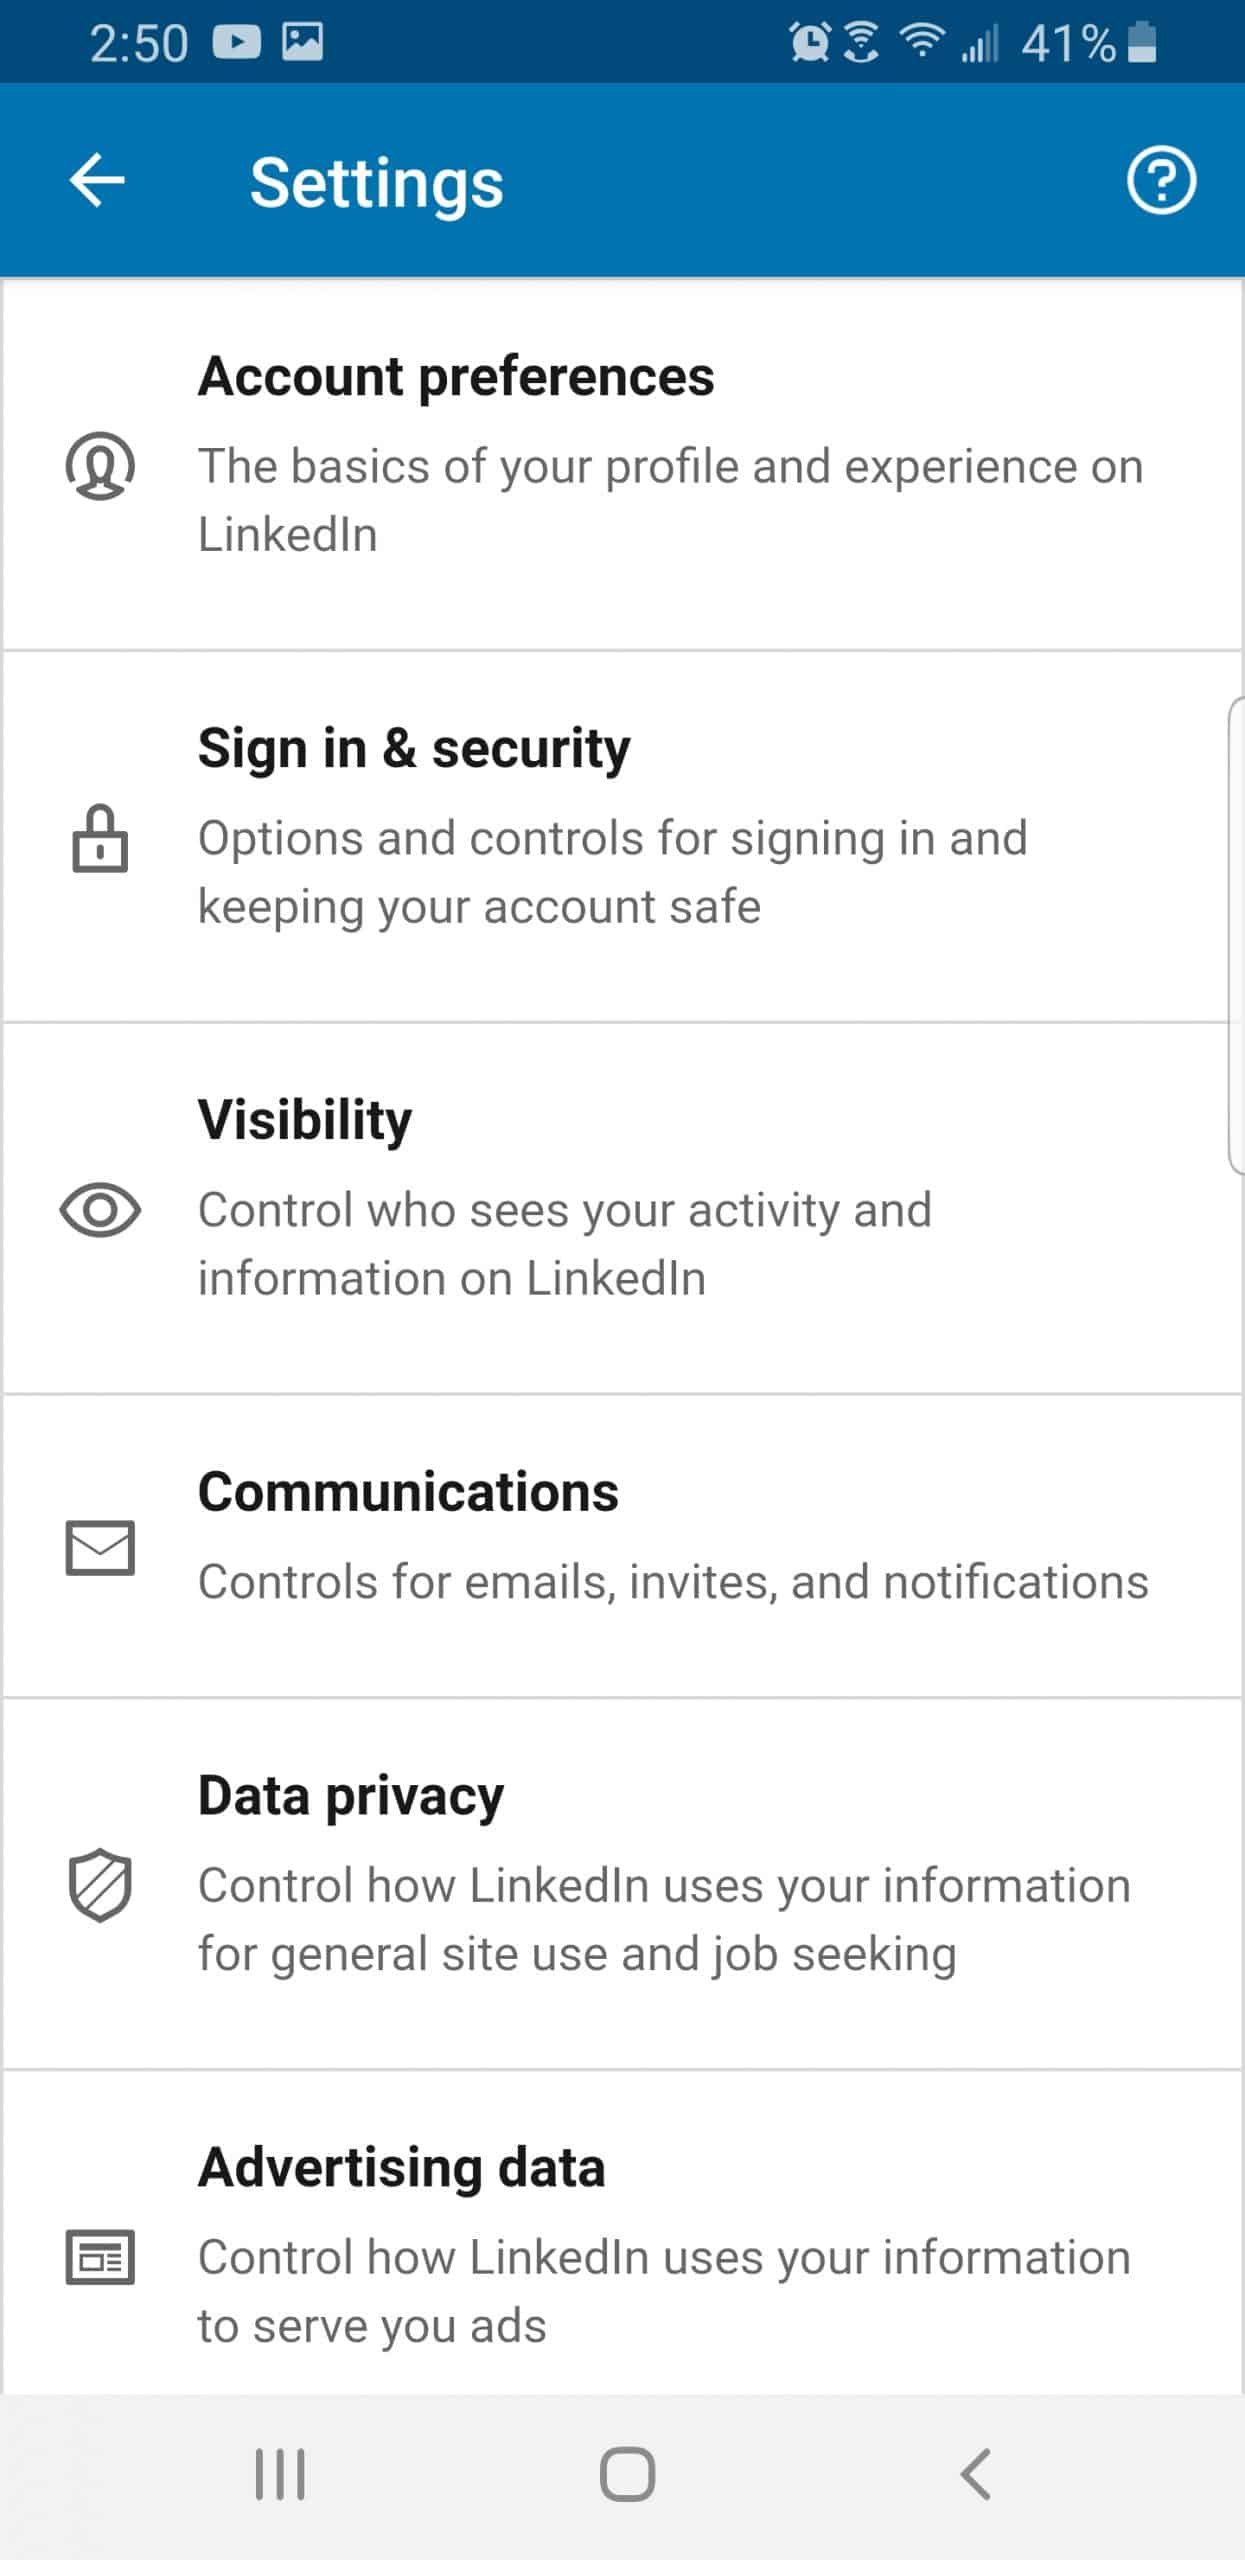The image size is (1245, 2560).
Task: Click the padlock icon for Sign in & security
Action: pos(100,838)
